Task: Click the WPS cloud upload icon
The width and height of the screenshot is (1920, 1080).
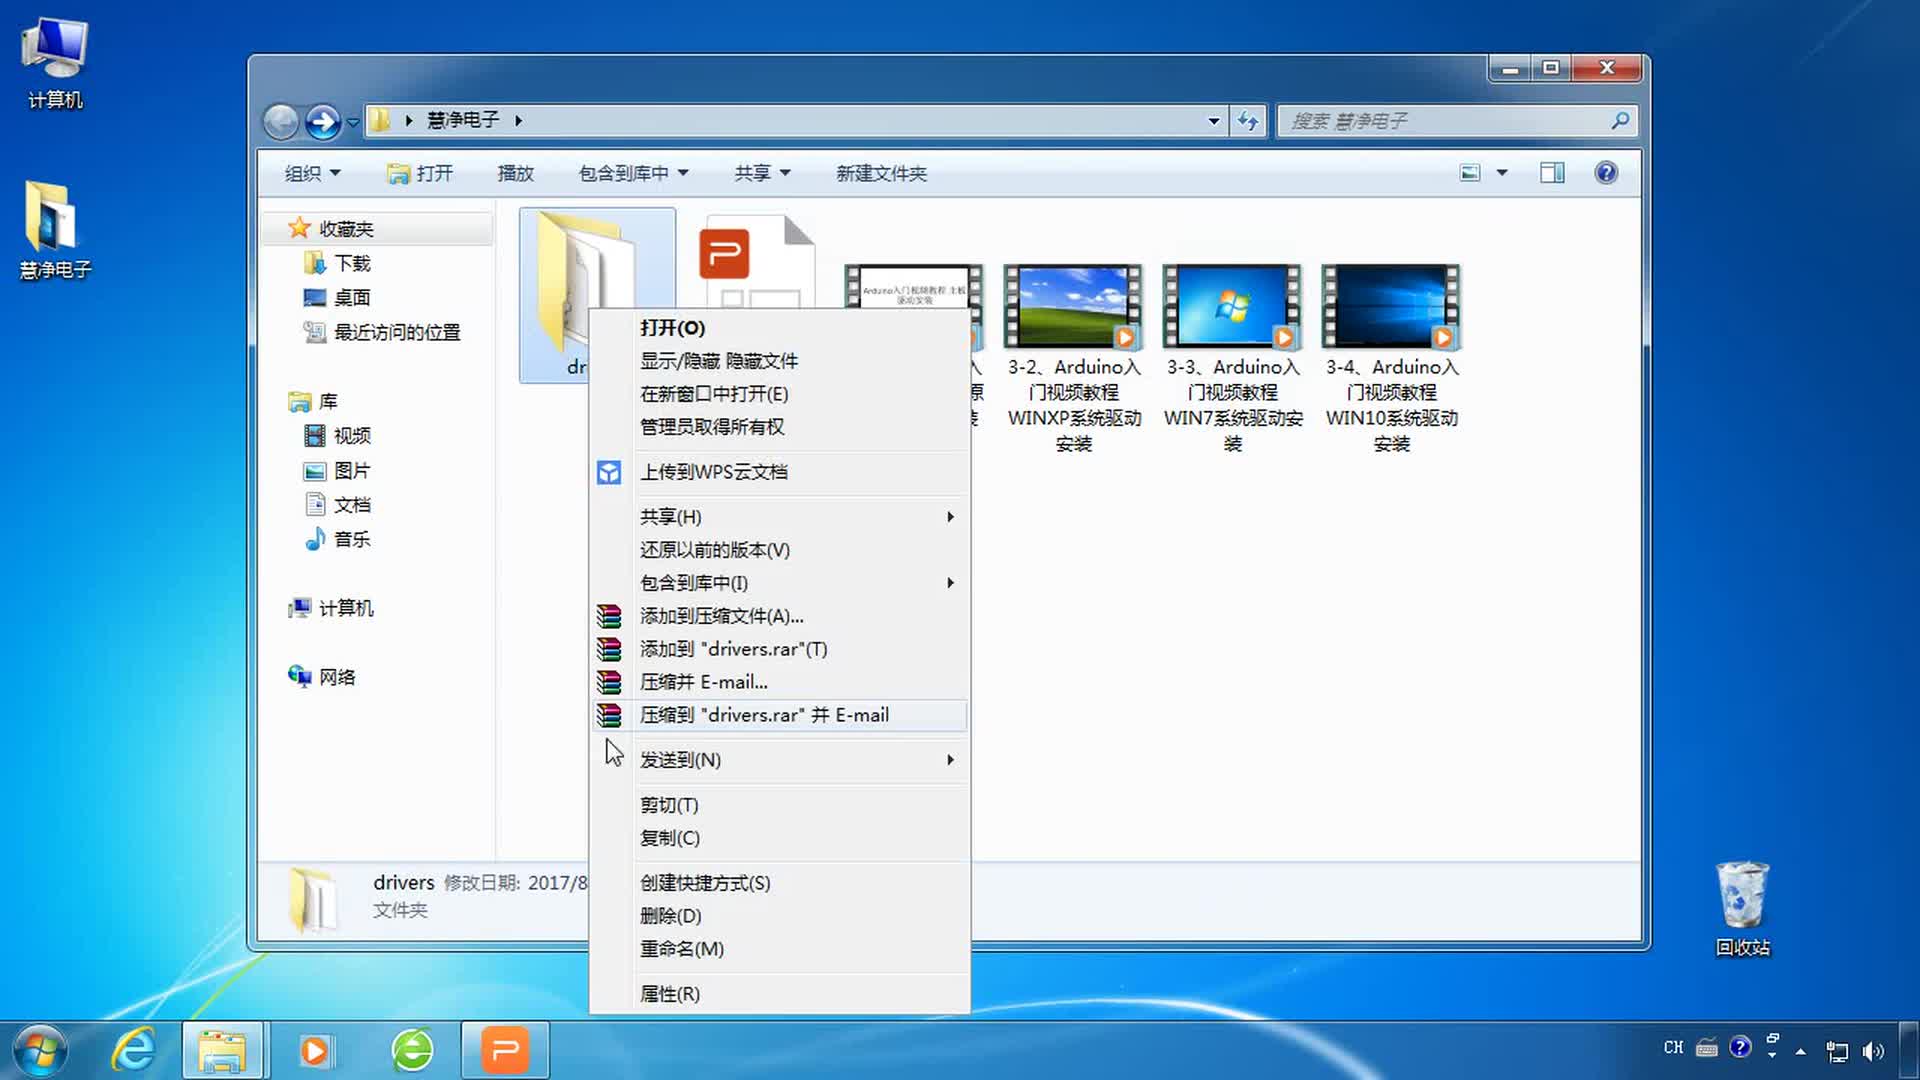Action: point(609,472)
